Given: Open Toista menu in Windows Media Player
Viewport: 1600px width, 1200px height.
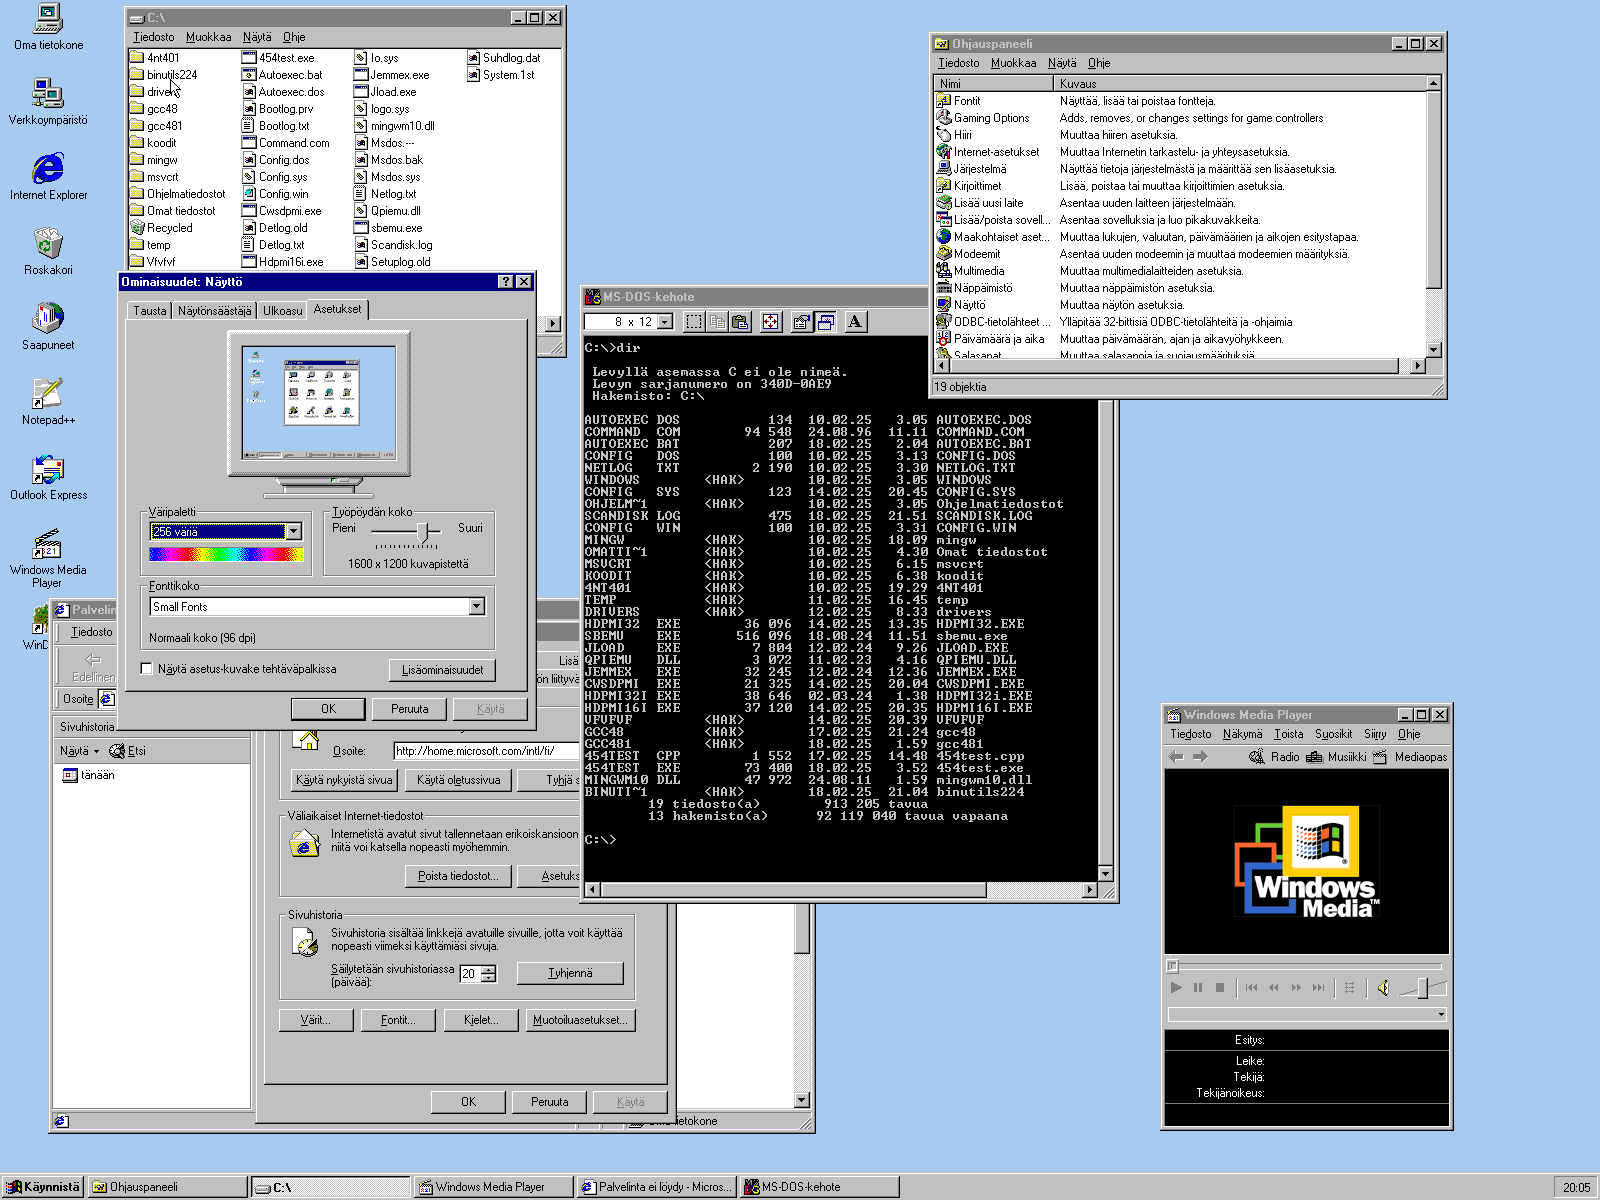Looking at the screenshot, I should (x=1288, y=734).
